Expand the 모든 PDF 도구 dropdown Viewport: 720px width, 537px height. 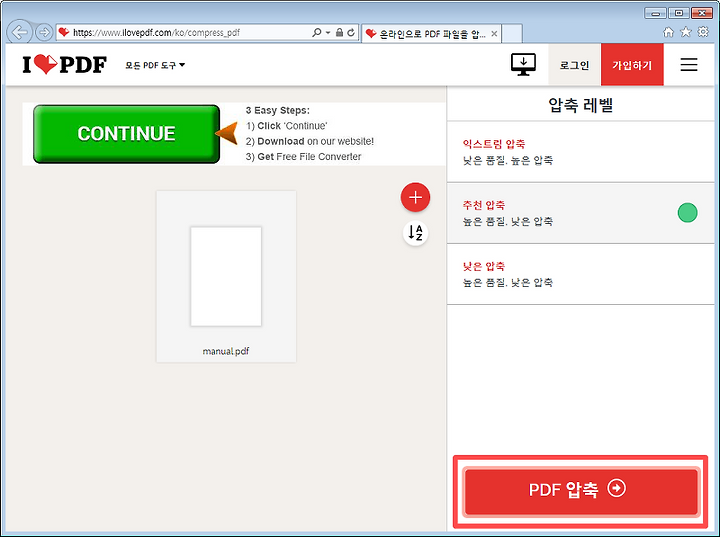pyautogui.click(x=155, y=65)
